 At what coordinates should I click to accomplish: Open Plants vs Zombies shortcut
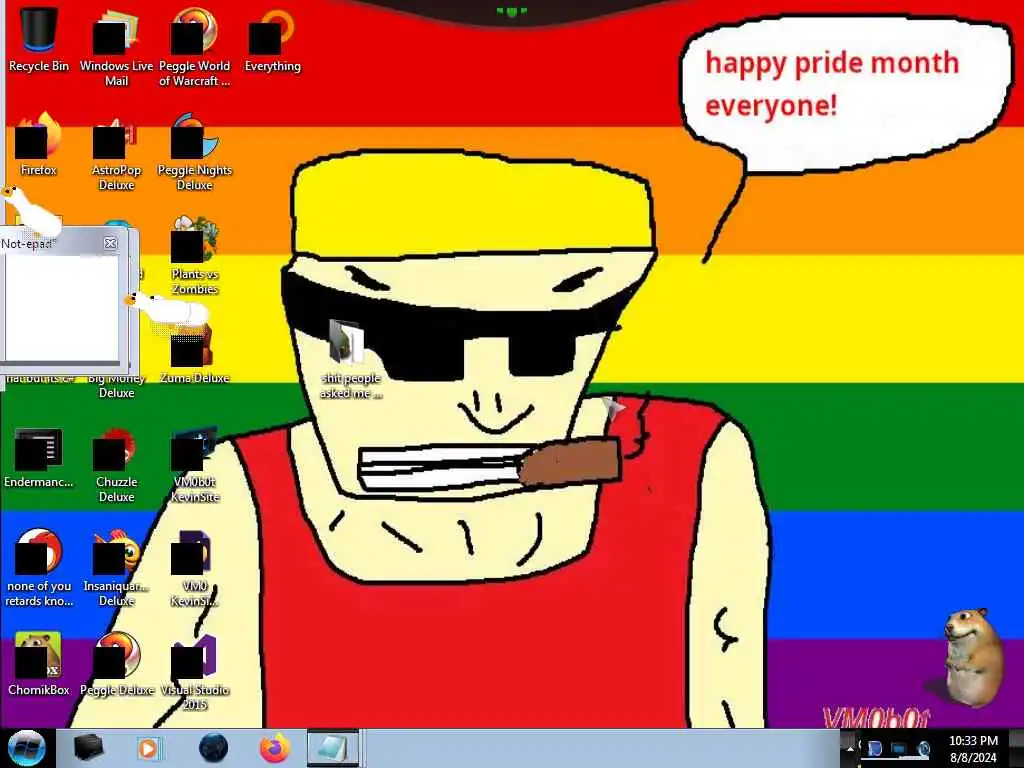pyautogui.click(x=195, y=255)
